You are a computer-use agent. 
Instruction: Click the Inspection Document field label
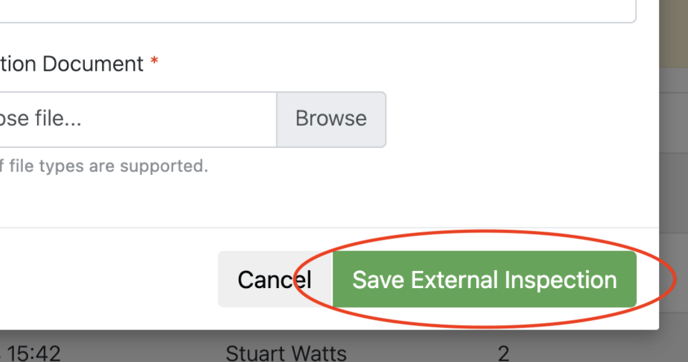pos(72,64)
